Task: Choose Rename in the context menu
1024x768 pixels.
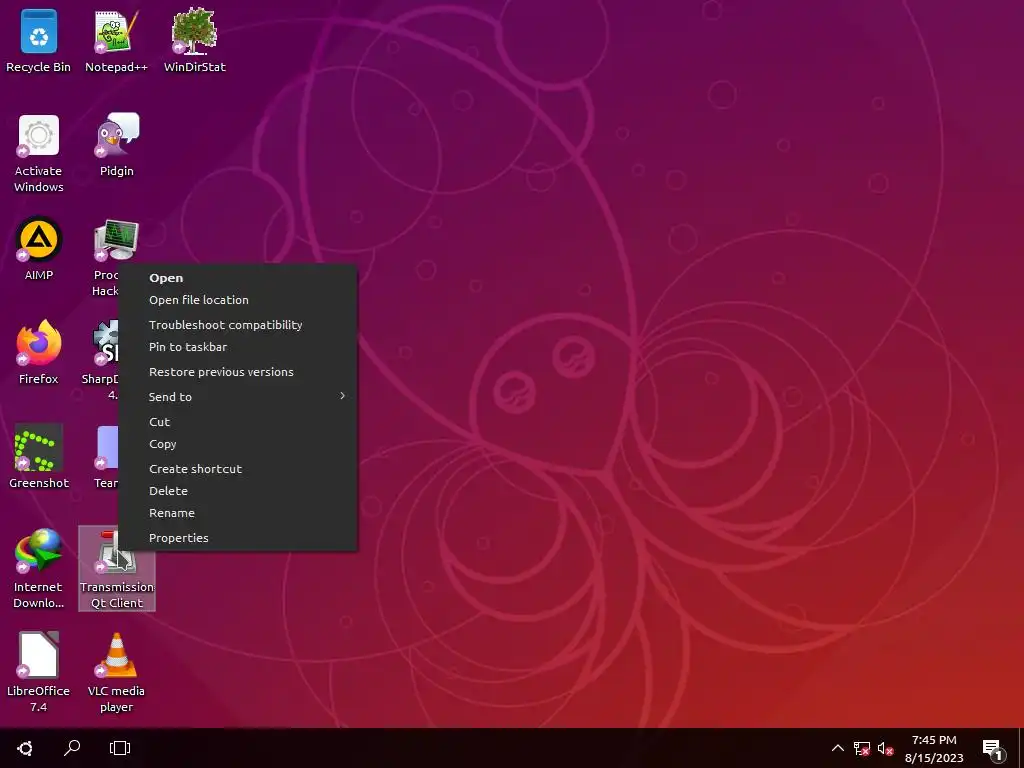Action: (x=238, y=513)
